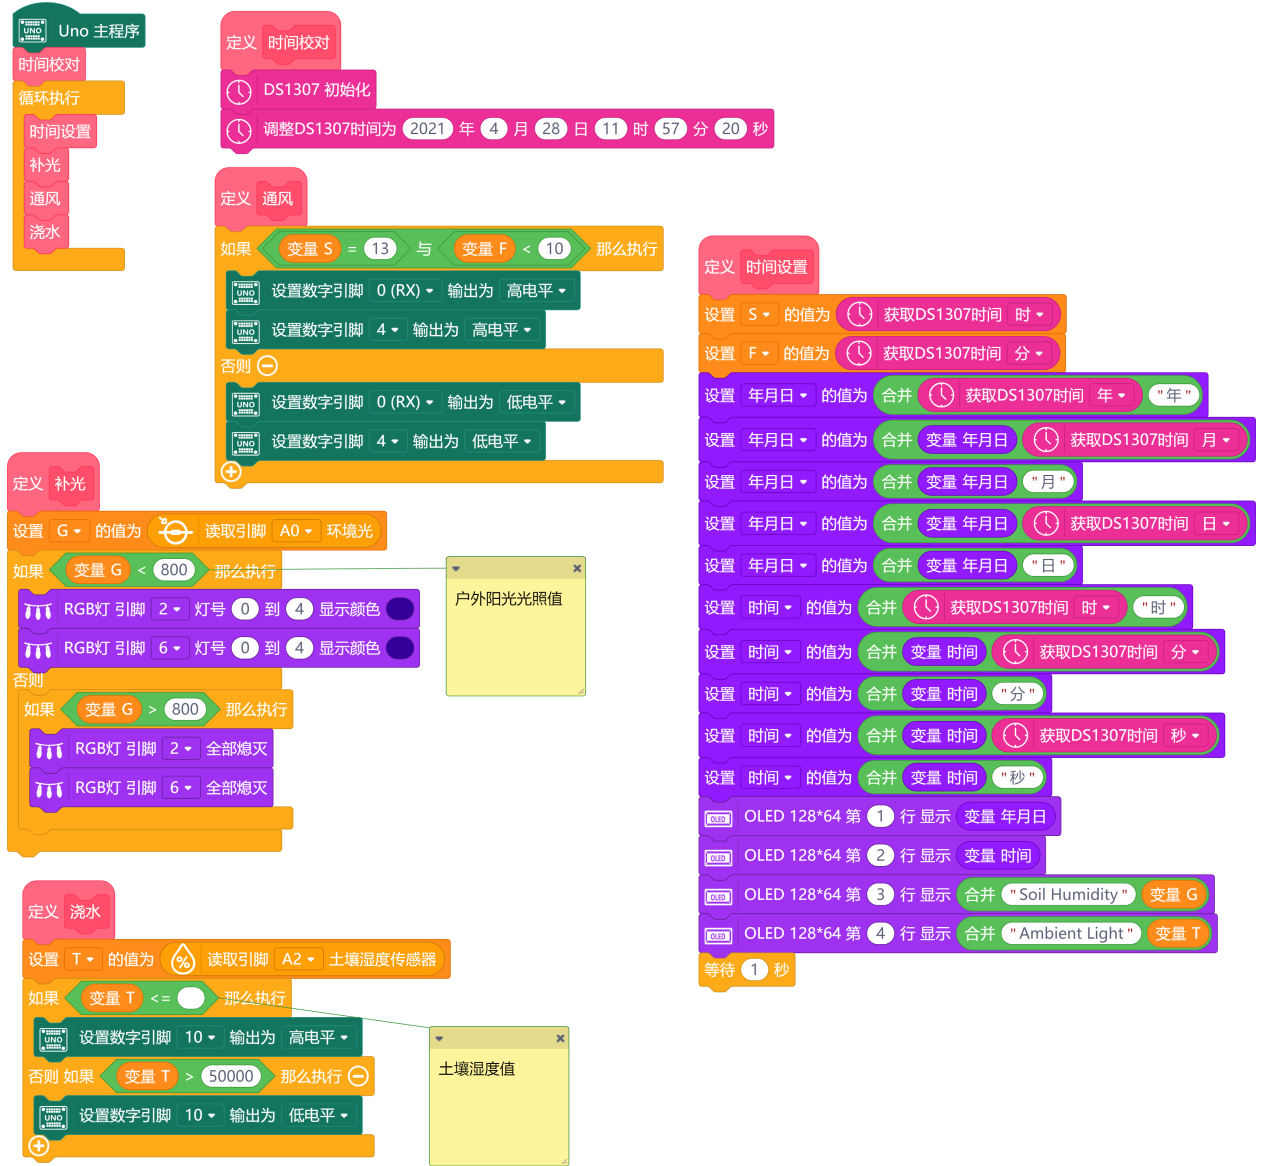Screen dimensions: 1263x1166
Task: Click the color swatch on the RGB灯 引脚 2 block
Action: coord(399,609)
